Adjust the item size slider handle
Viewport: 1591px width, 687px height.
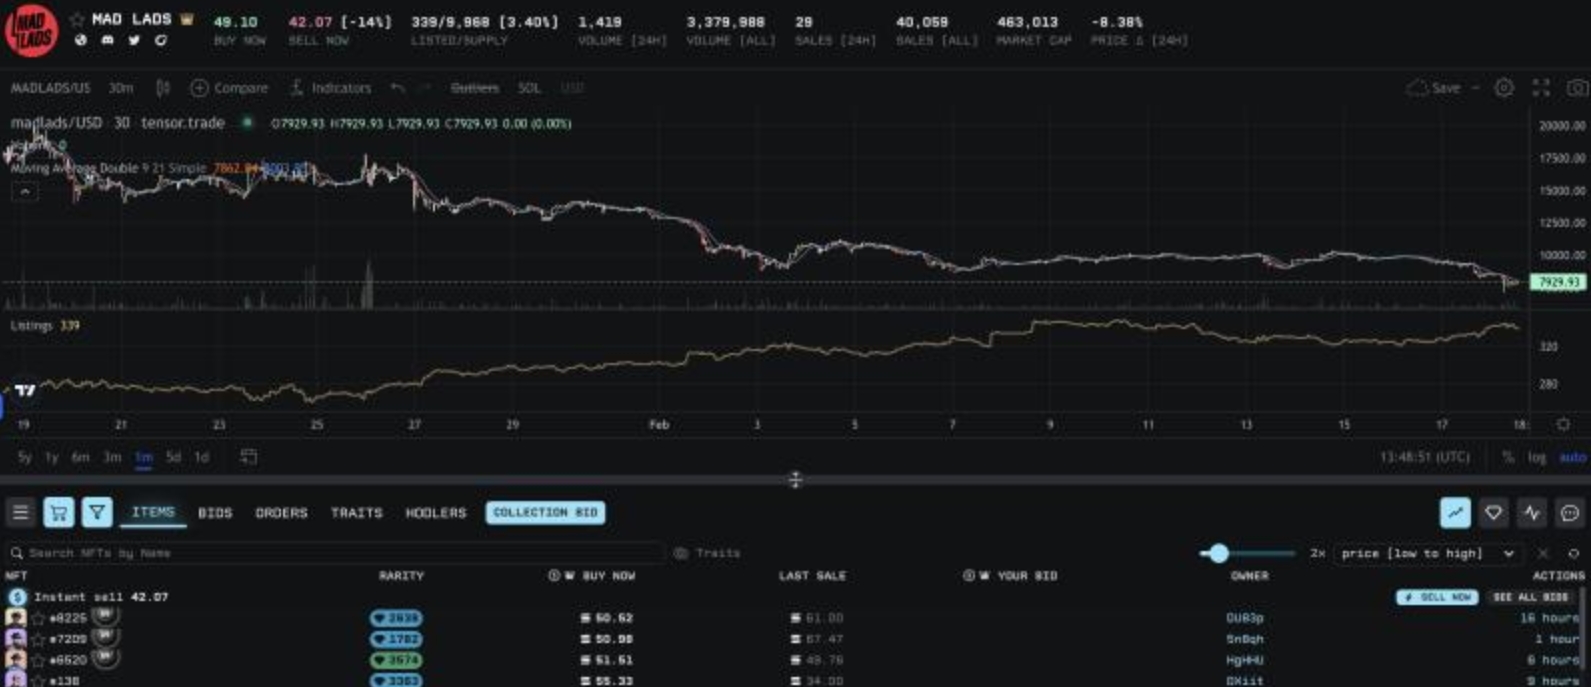point(1218,553)
